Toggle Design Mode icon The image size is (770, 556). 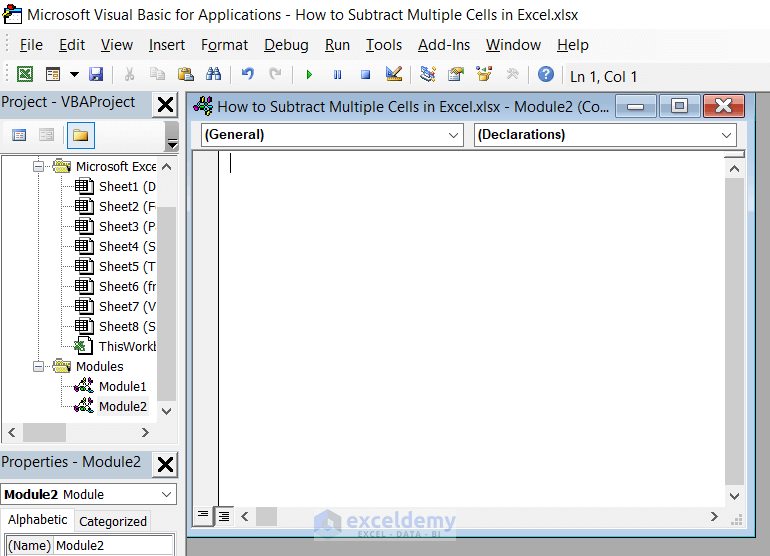(394, 75)
